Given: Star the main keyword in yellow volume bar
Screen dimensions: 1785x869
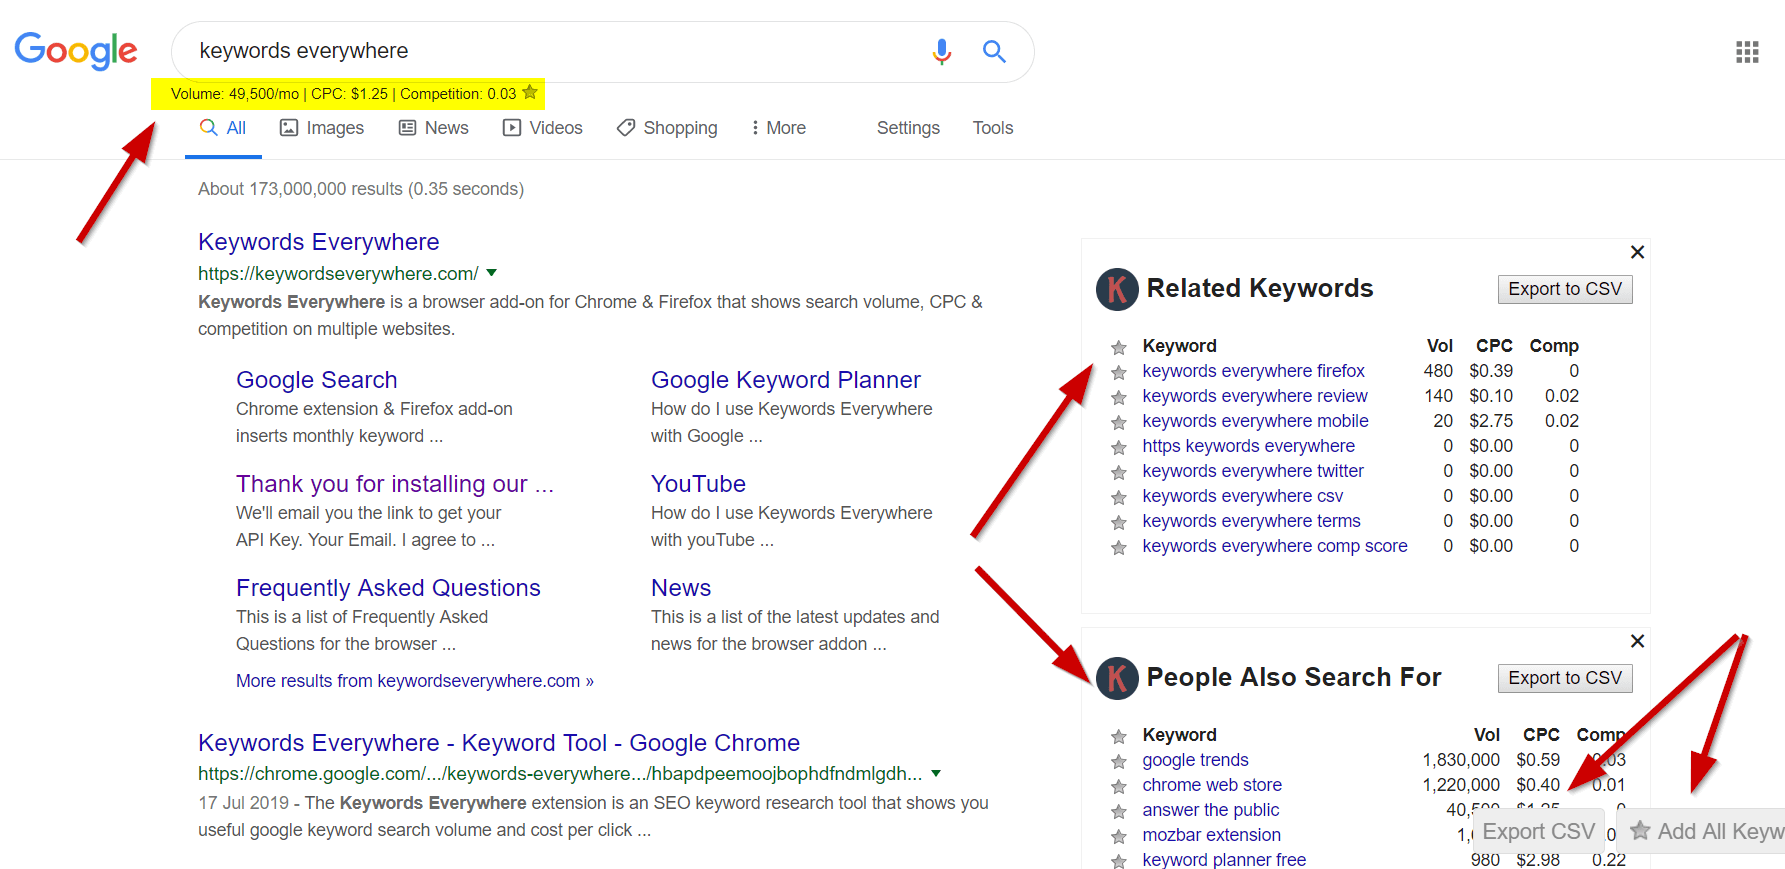Looking at the screenshot, I should click(x=530, y=93).
